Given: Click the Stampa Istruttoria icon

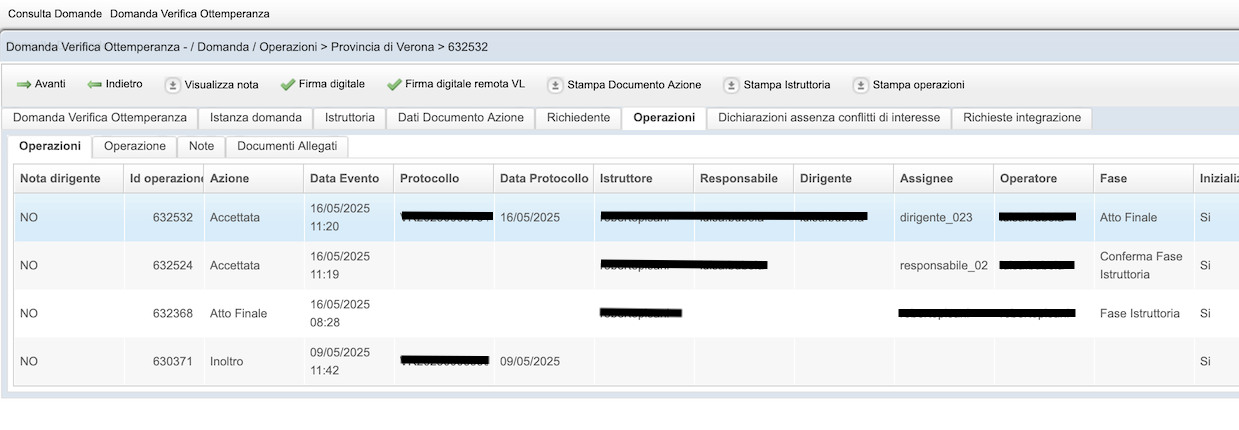Looking at the screenshot, I should pos(731,85).
